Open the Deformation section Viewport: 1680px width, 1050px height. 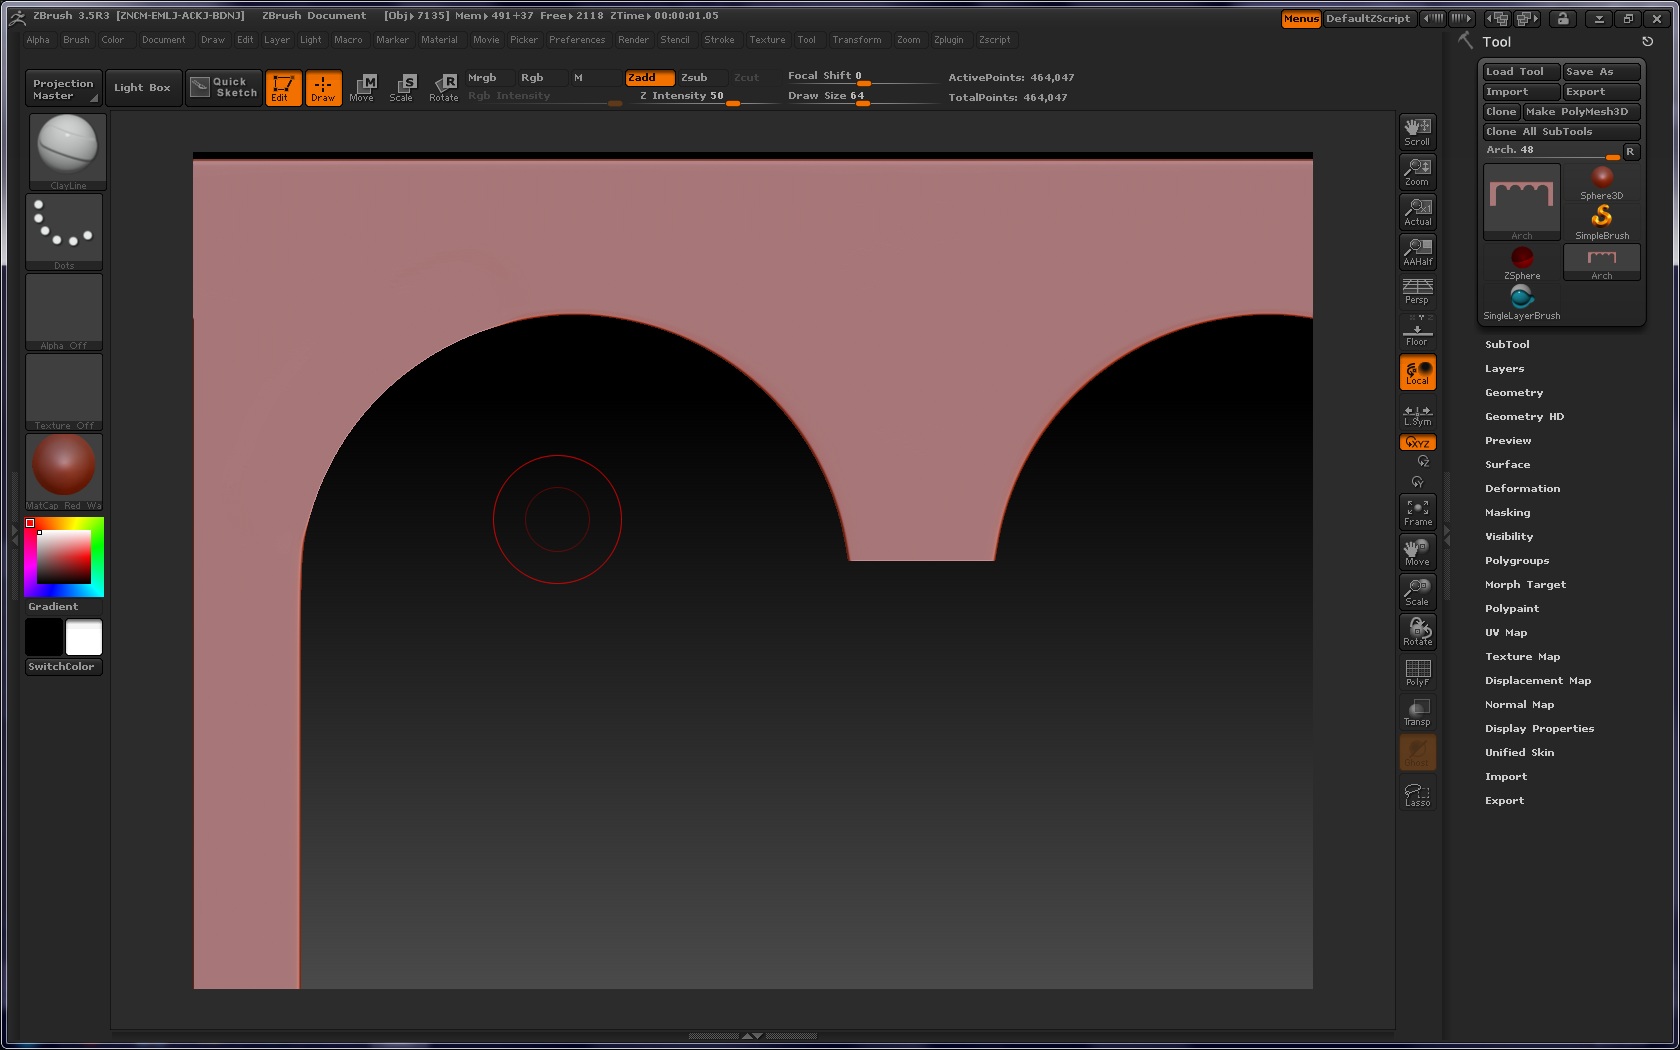1522,488
